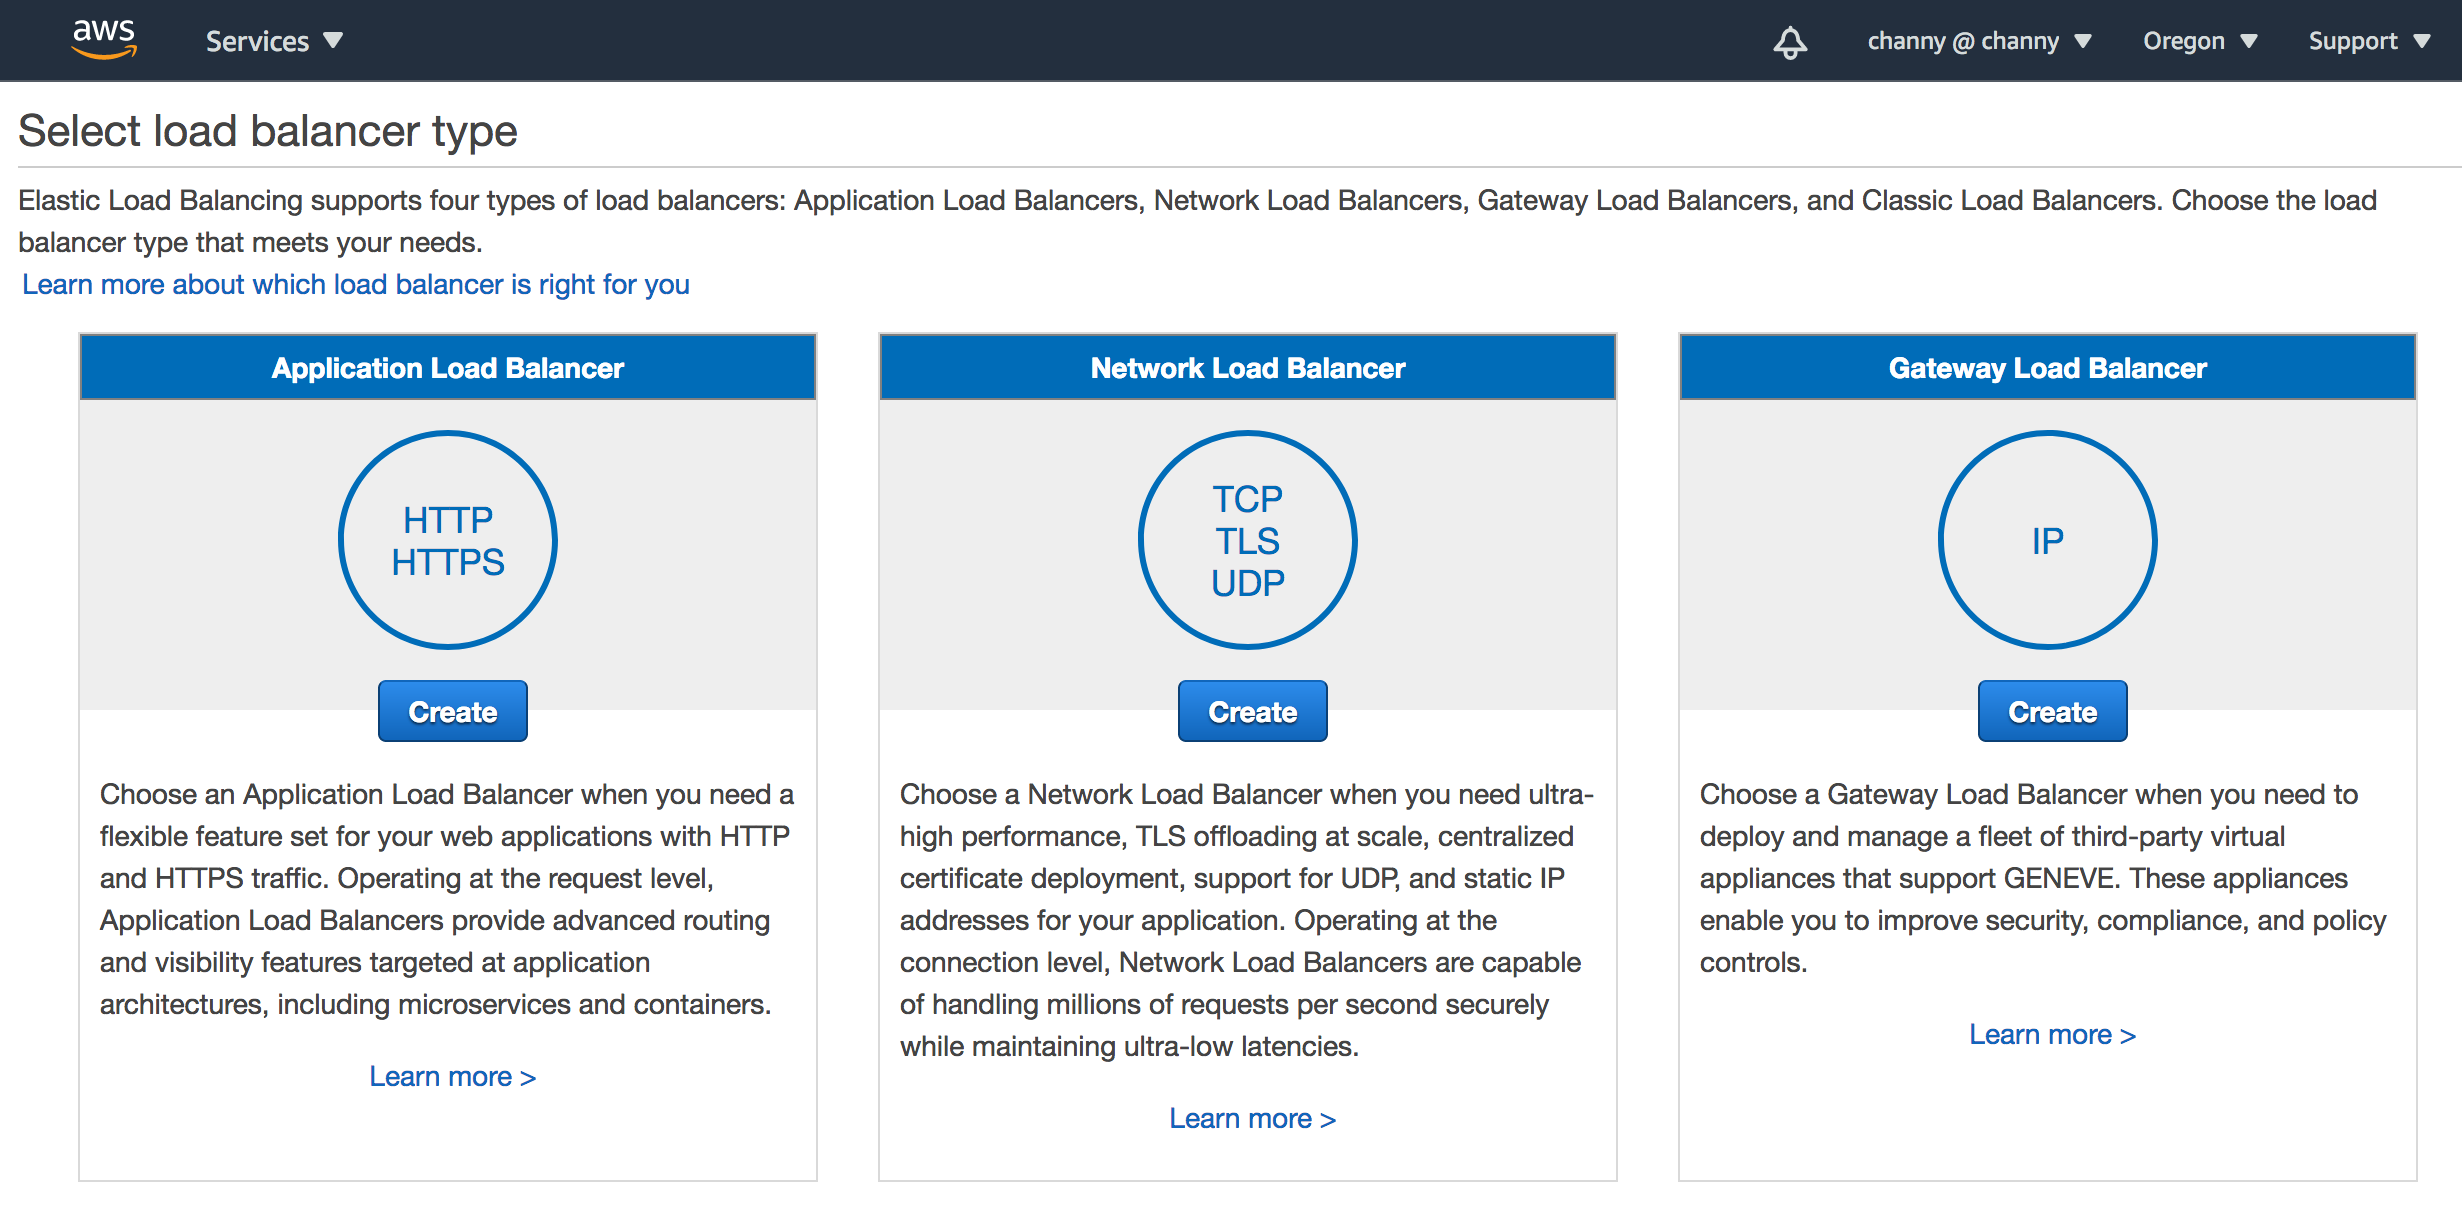Open the notifications bell icon

pos(1790,42)
